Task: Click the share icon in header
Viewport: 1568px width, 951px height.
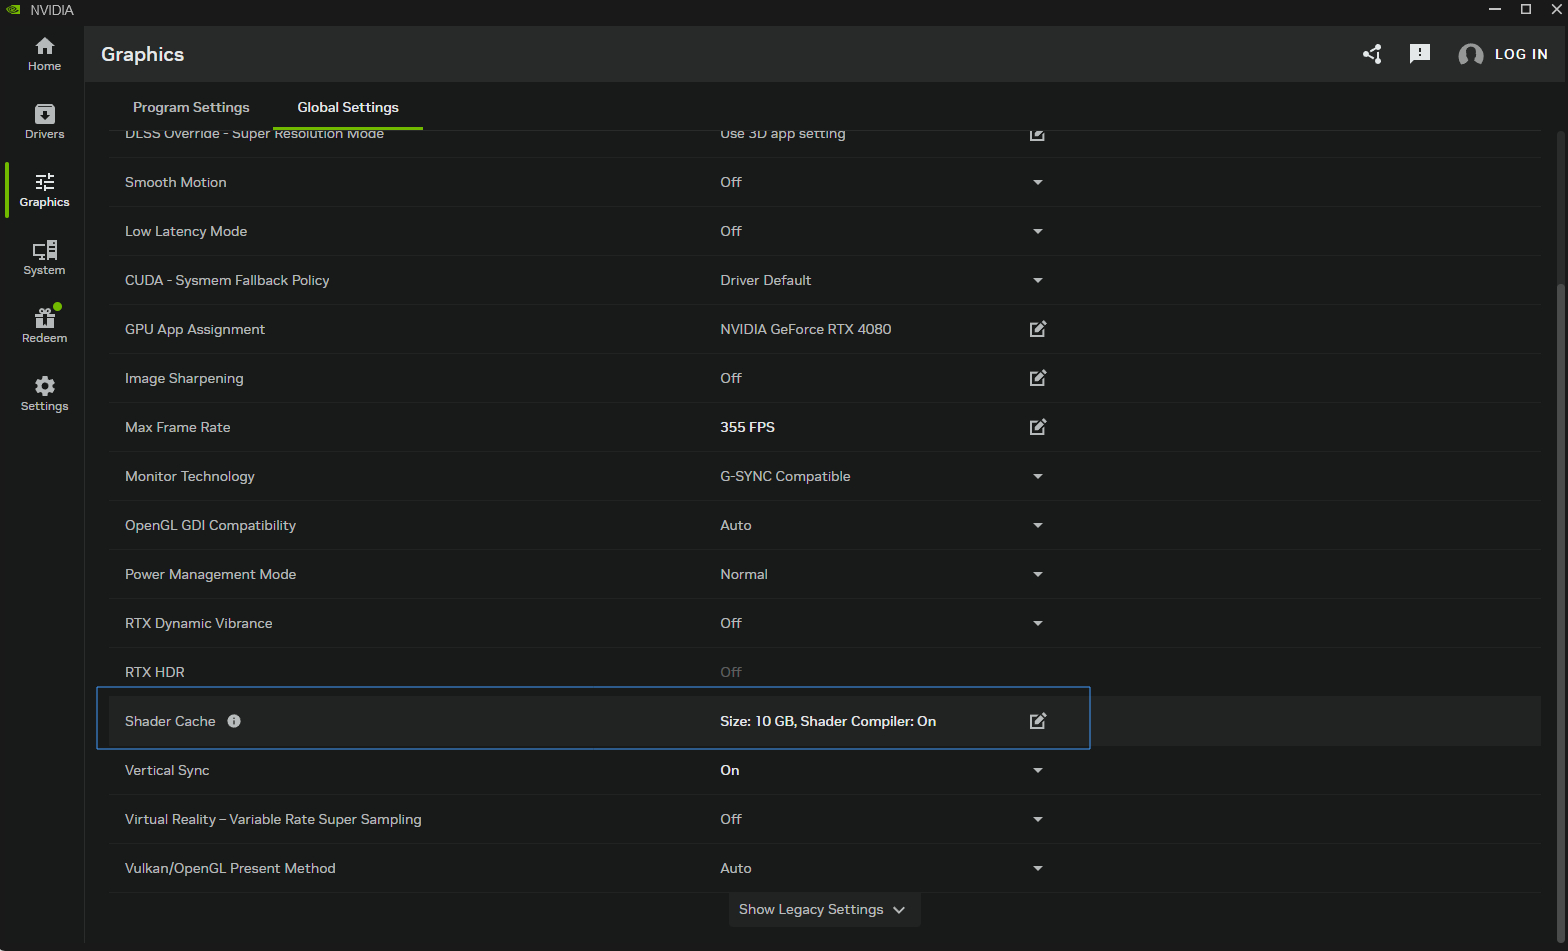Action: coord(1372,54)
